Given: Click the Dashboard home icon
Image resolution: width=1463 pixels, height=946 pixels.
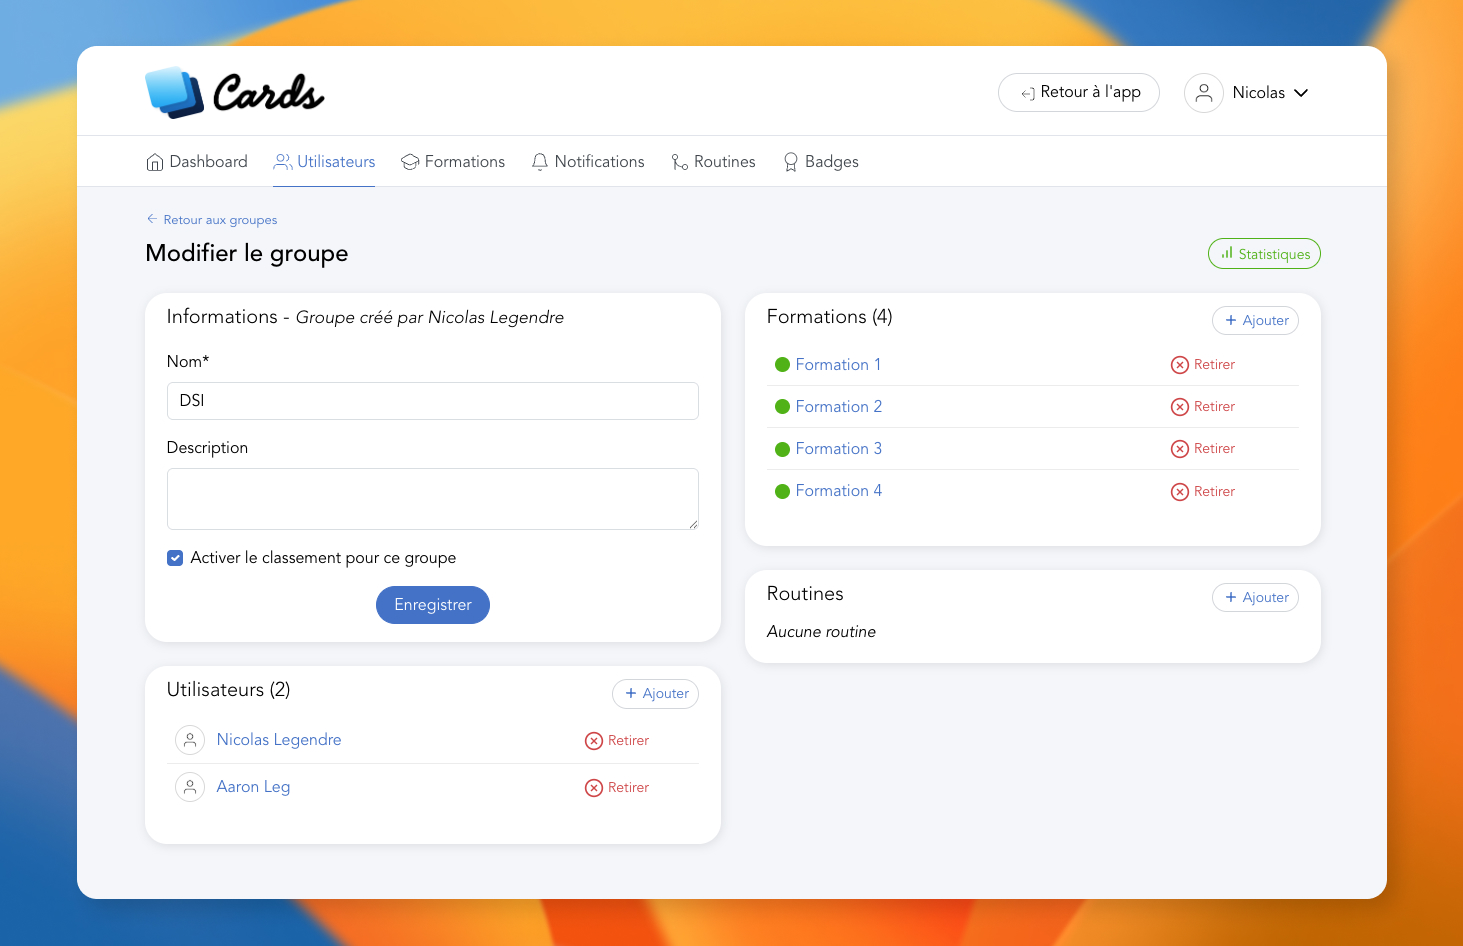Looking at the screenshot, I should point(155,162).
